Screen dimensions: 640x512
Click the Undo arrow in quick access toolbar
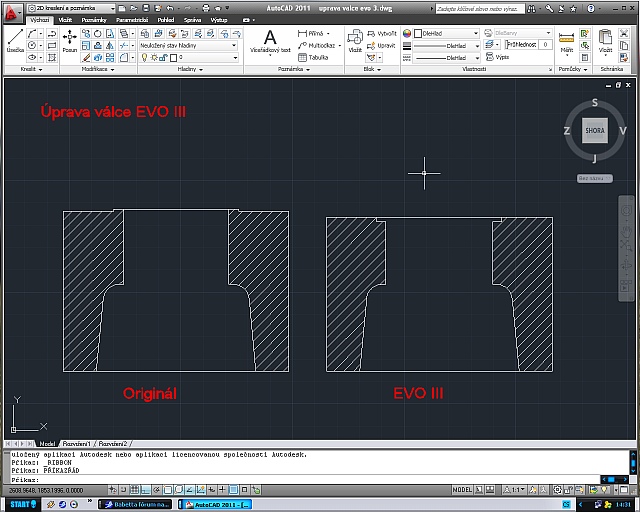click(170, 8)
